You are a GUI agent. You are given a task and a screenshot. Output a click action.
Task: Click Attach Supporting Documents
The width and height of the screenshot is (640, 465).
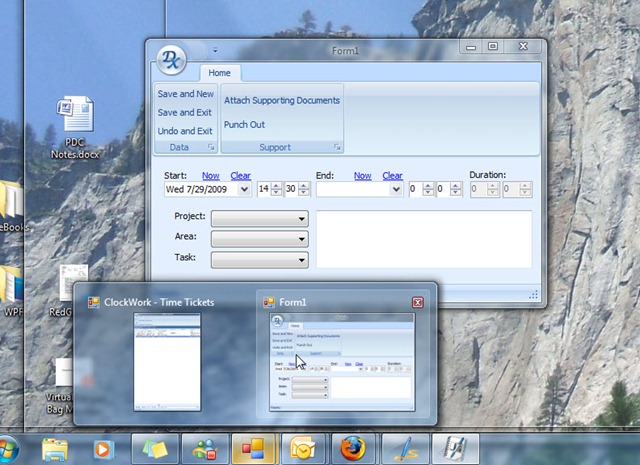[282, 100]
